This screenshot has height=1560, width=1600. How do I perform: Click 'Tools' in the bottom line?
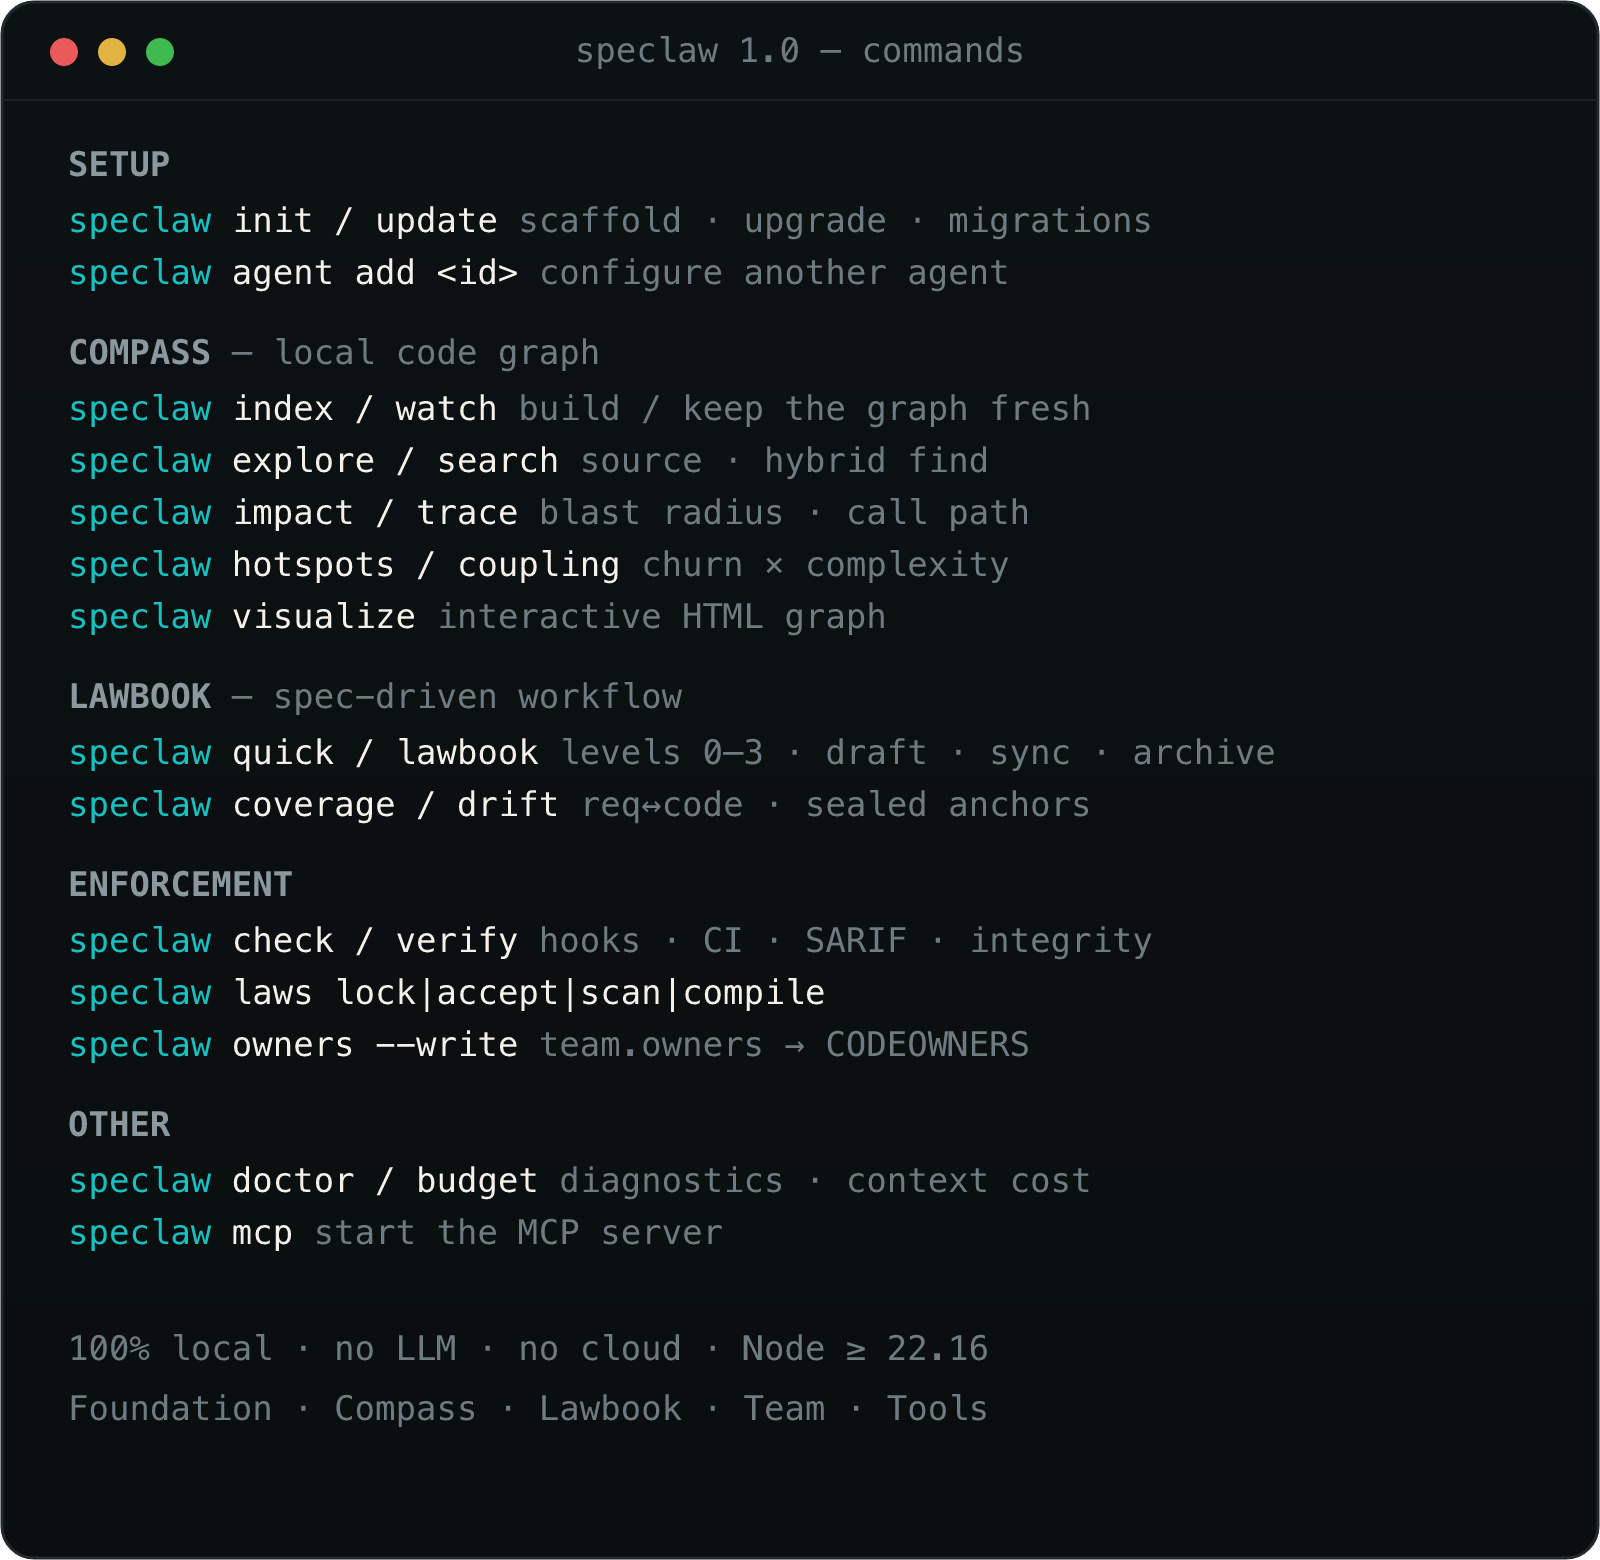tap(937, 1408)
